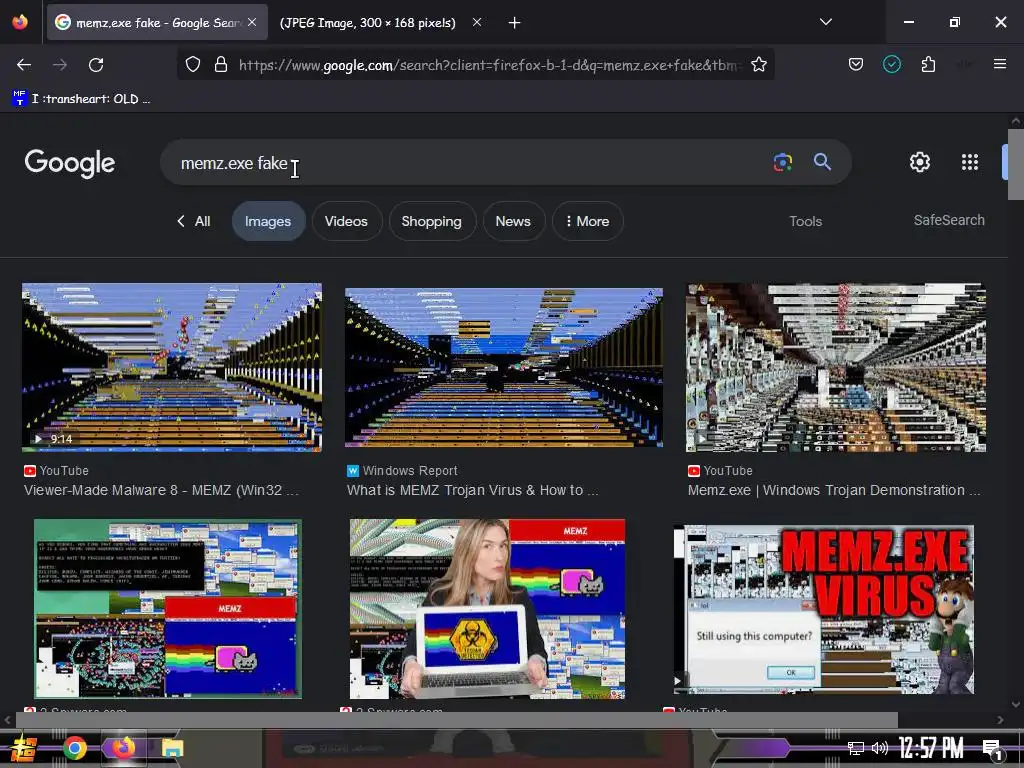Select the Images filter

268,221
